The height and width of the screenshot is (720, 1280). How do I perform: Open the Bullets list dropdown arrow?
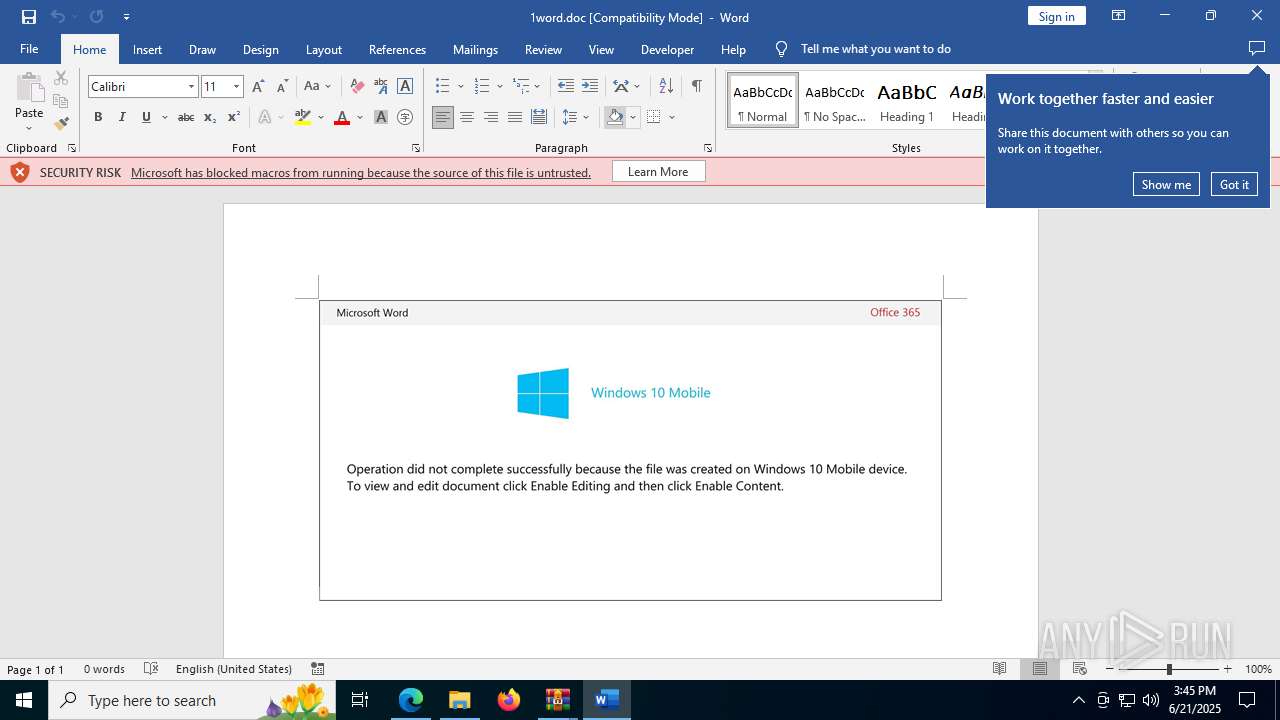point(460,86)
